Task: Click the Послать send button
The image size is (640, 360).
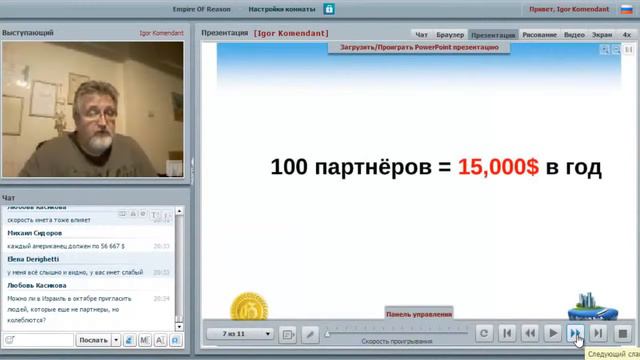Action: click(93, 340)
